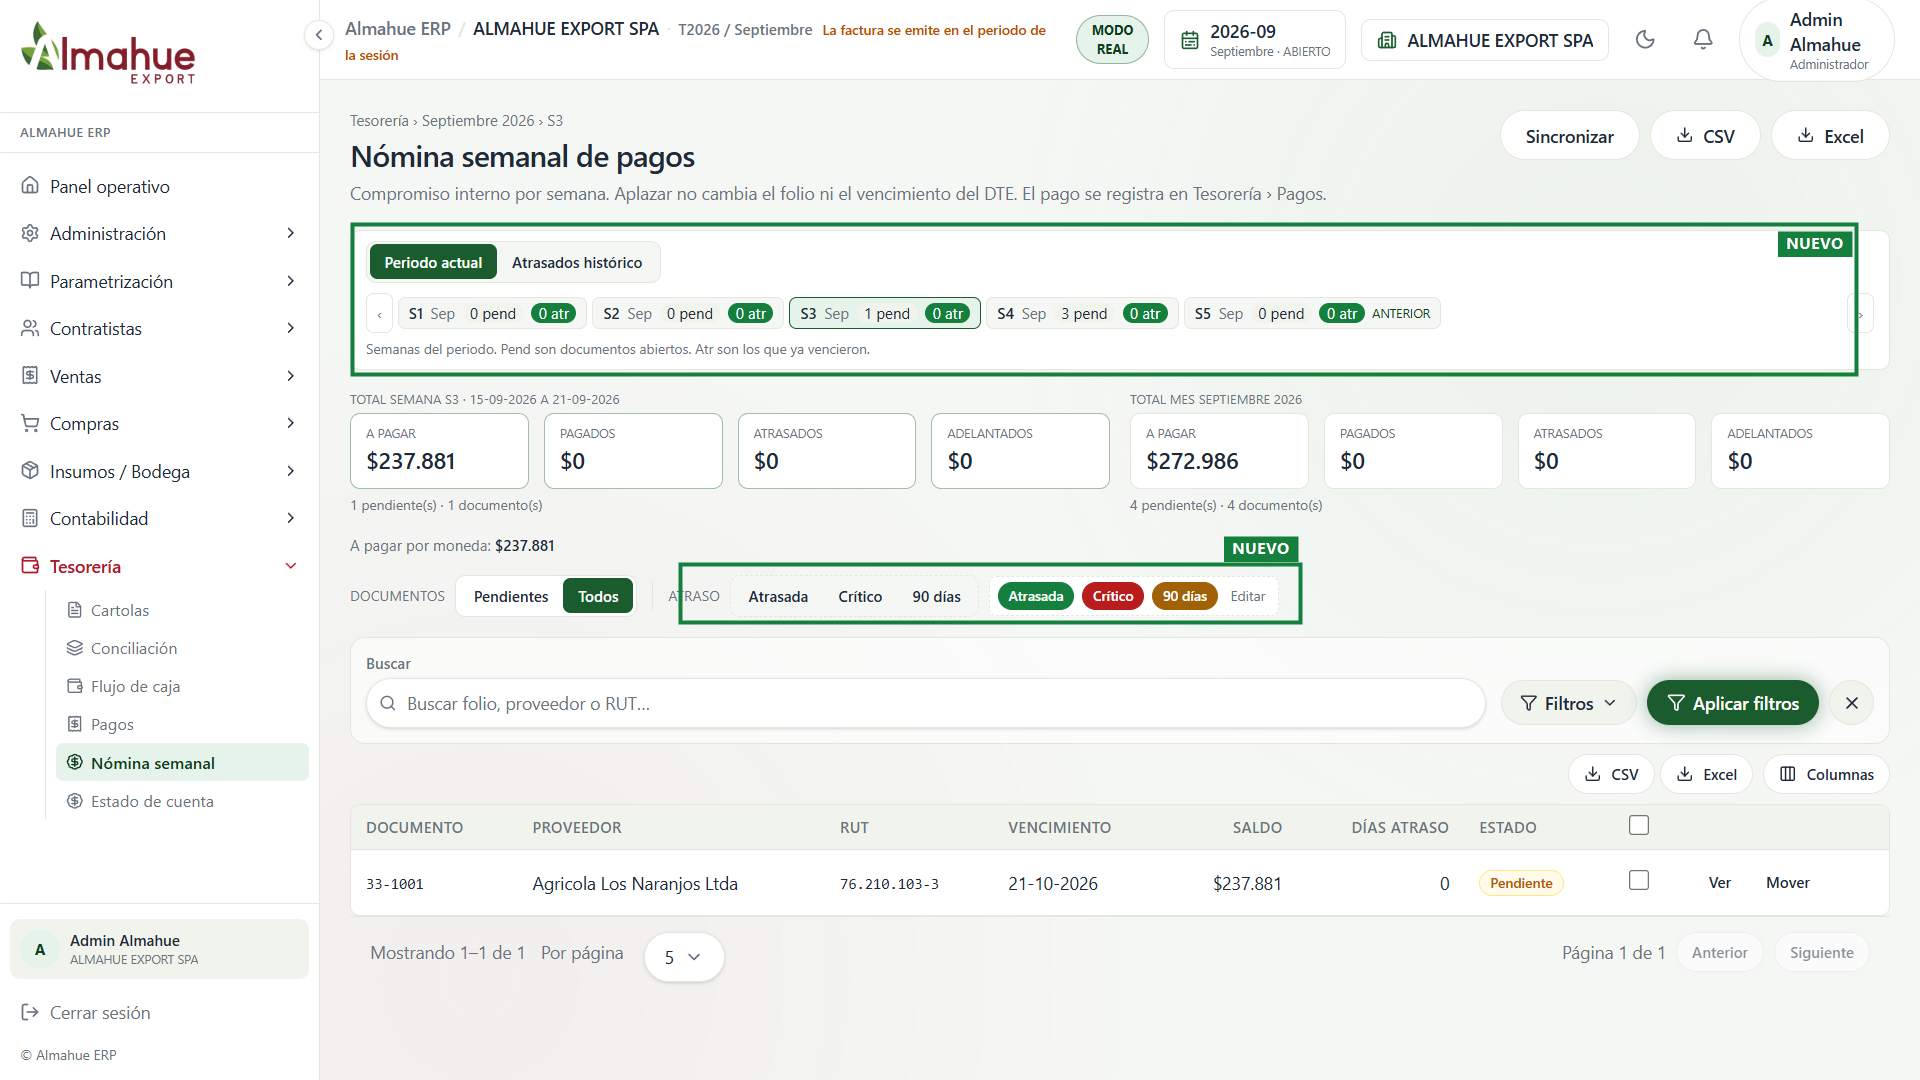Toggle Atrasada atraso filter
The image size is (1920, 1080).
pyautogui.click(x=778, y=596)
